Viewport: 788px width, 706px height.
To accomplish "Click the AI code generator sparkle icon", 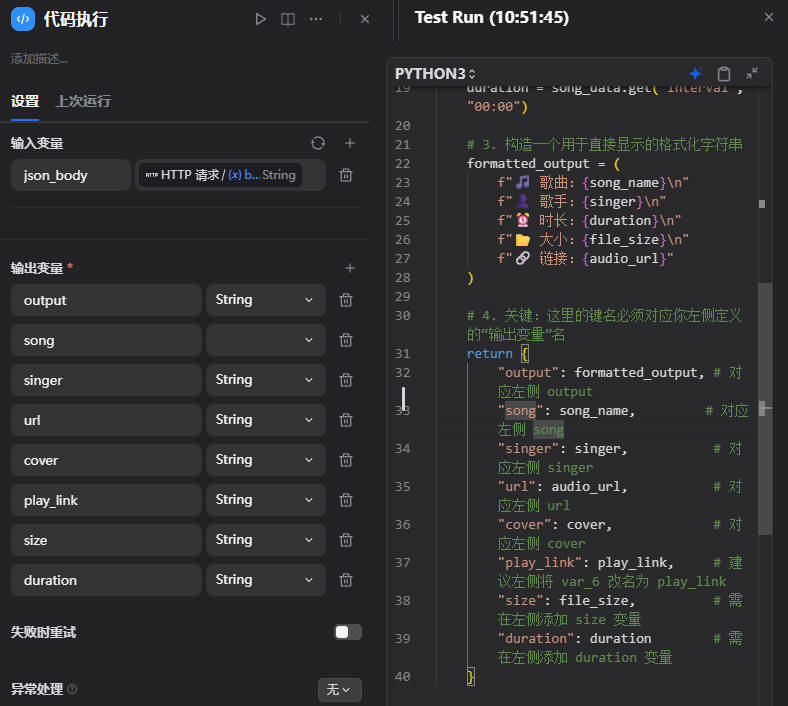I will (696, 73).
